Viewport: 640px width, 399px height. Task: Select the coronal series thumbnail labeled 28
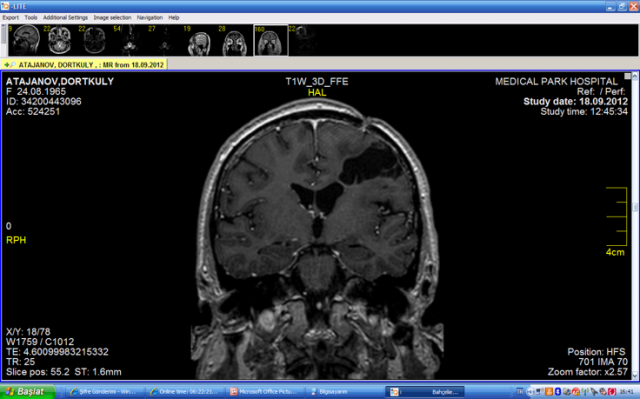pos(234,40)
